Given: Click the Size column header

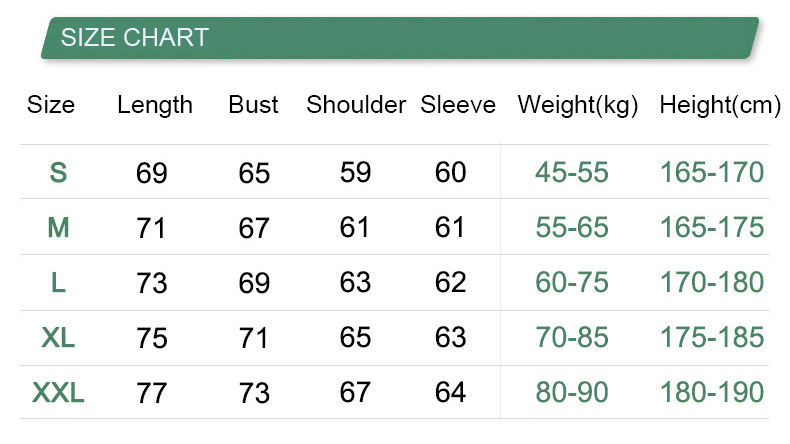Looking at the screenshot, I should [x=51, y=105].
